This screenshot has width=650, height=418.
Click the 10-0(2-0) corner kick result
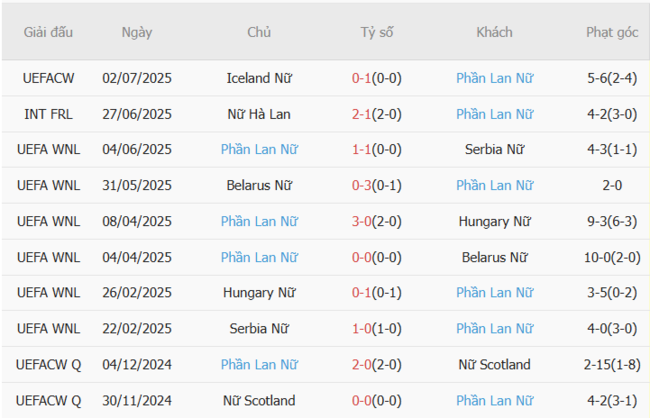[612, 257]
